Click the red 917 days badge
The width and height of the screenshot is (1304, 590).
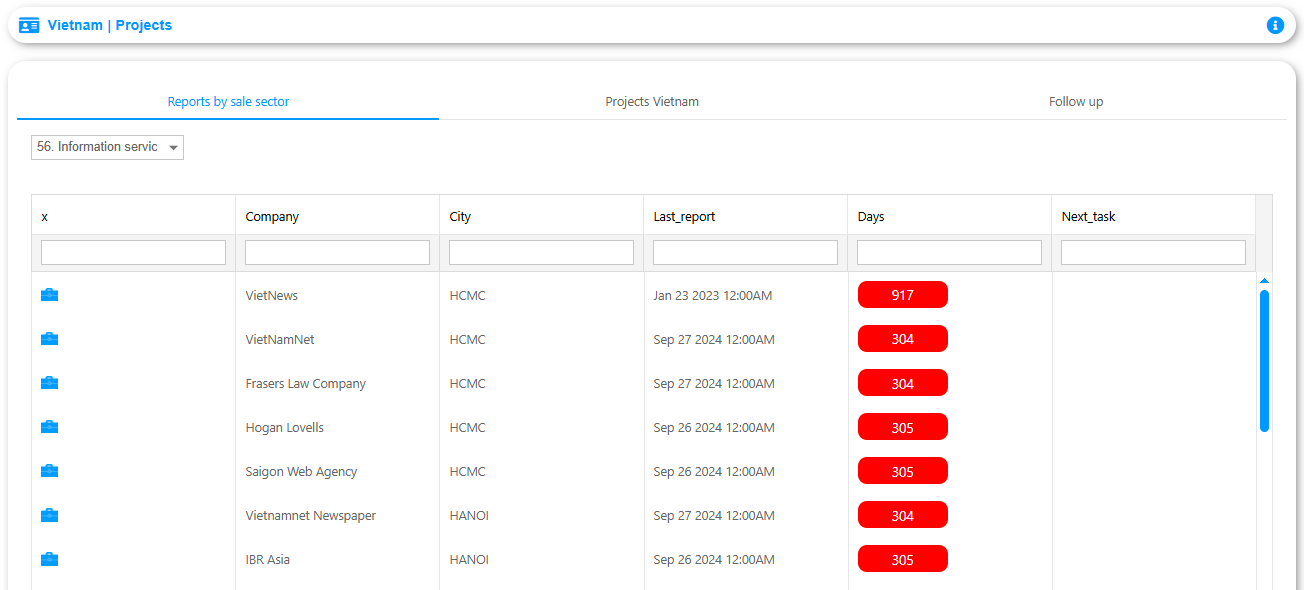[x=902, y=295]
